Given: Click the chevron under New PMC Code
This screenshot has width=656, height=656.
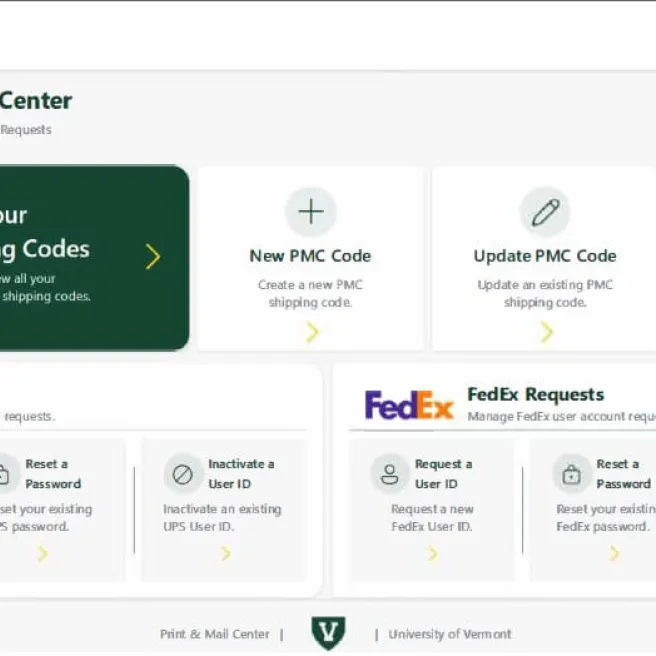Looking at the screenshot, I should [x=312, y=332].
